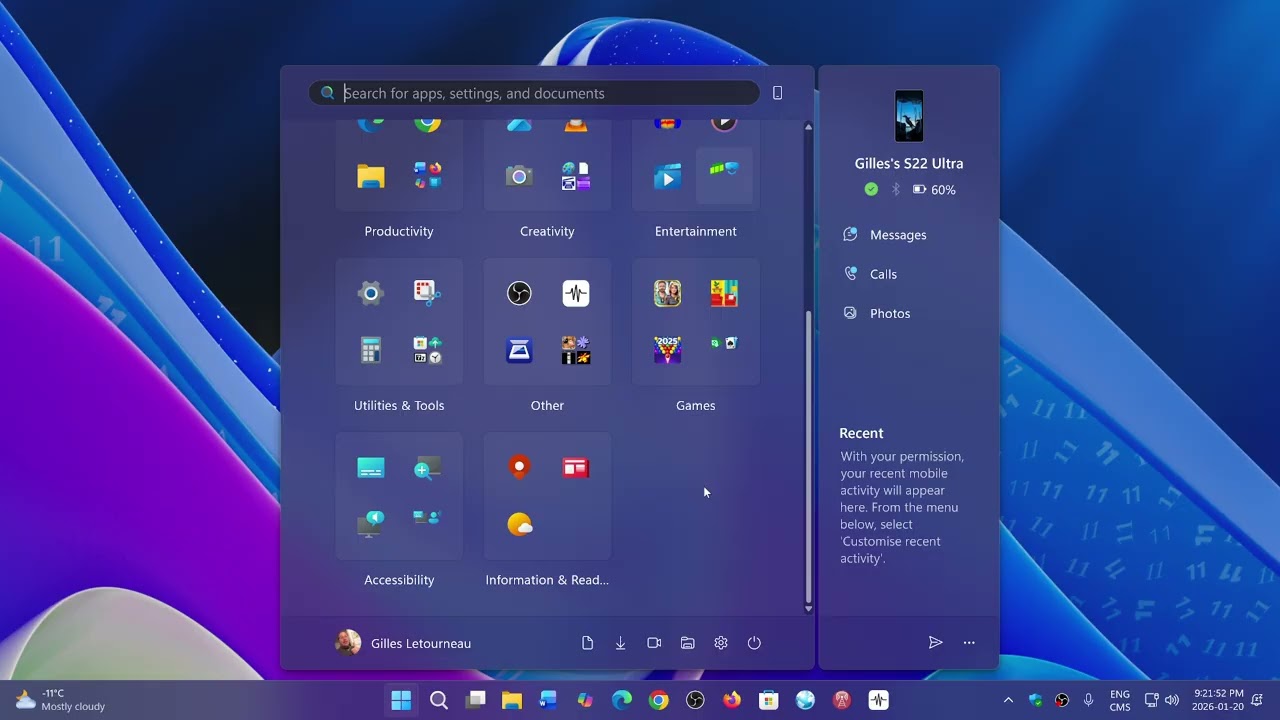Expand the remaining apps in the Accessibility folder
The height and width of the screenshot is (720, 1280).
[x=428, y=517]
